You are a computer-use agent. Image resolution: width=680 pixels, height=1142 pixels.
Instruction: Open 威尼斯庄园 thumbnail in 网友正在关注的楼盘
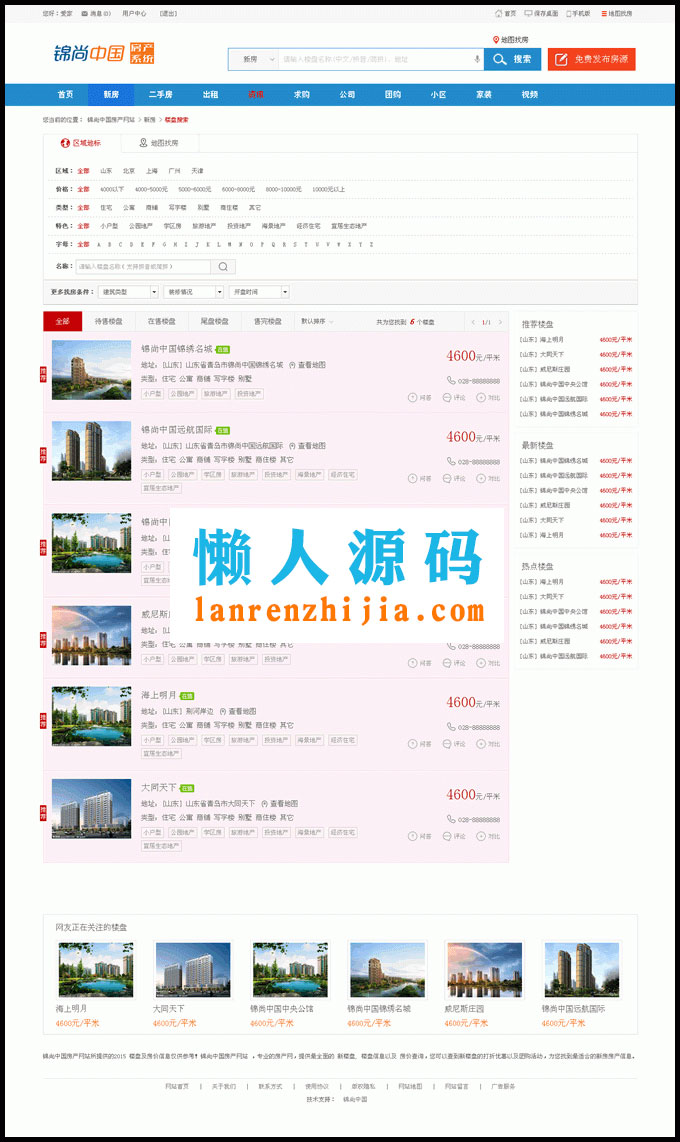pos(485,969)
